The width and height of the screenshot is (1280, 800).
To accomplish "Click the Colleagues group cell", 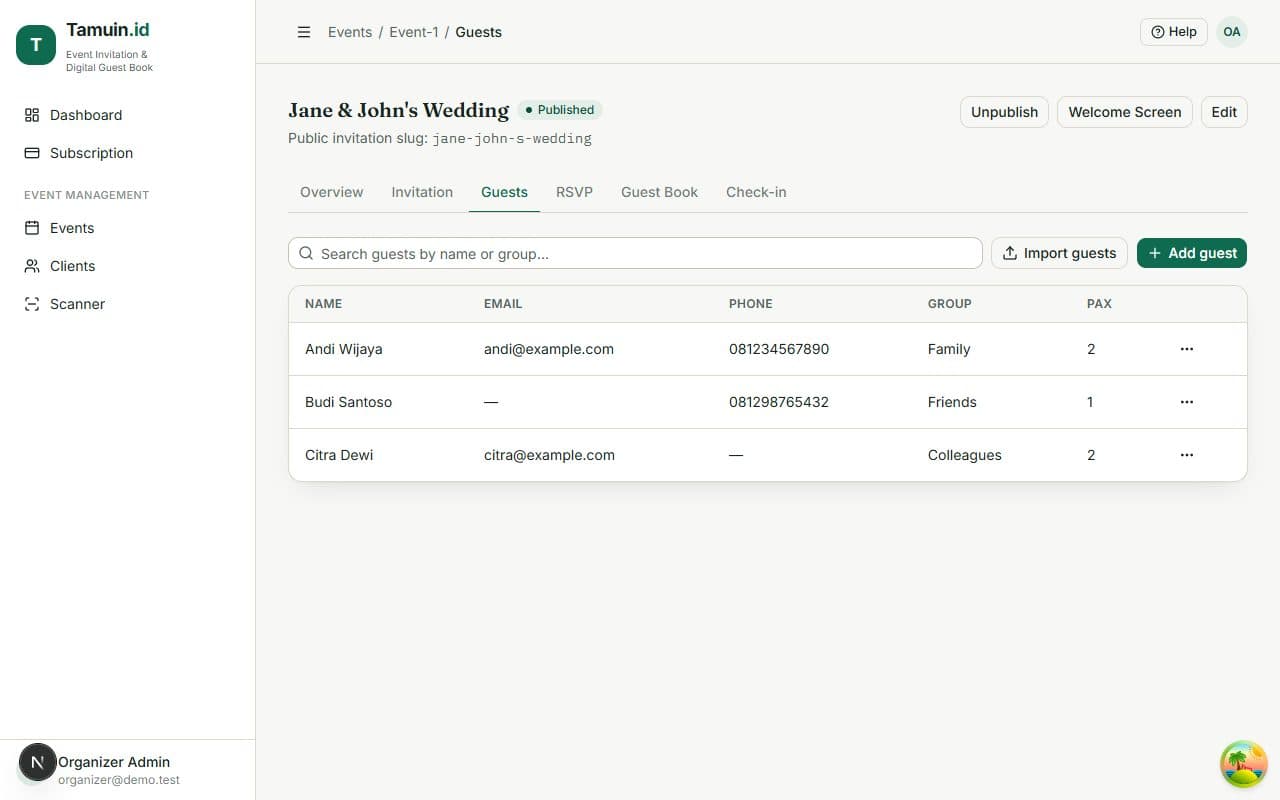I will (965, 455).
